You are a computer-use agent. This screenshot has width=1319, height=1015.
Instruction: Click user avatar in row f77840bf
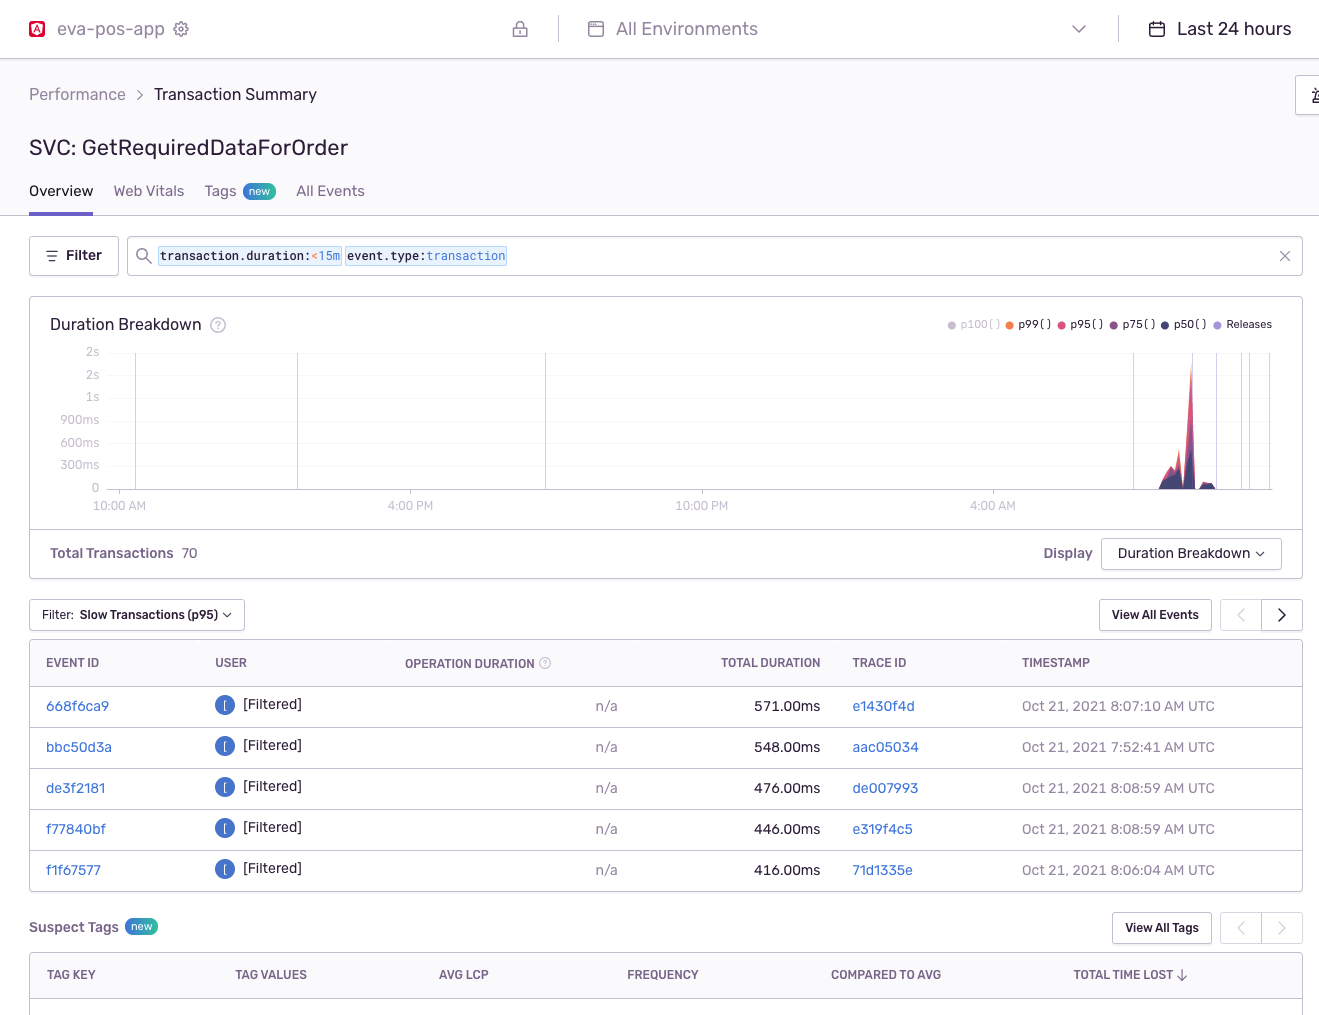pyautogui.click(x=225, y=828)
